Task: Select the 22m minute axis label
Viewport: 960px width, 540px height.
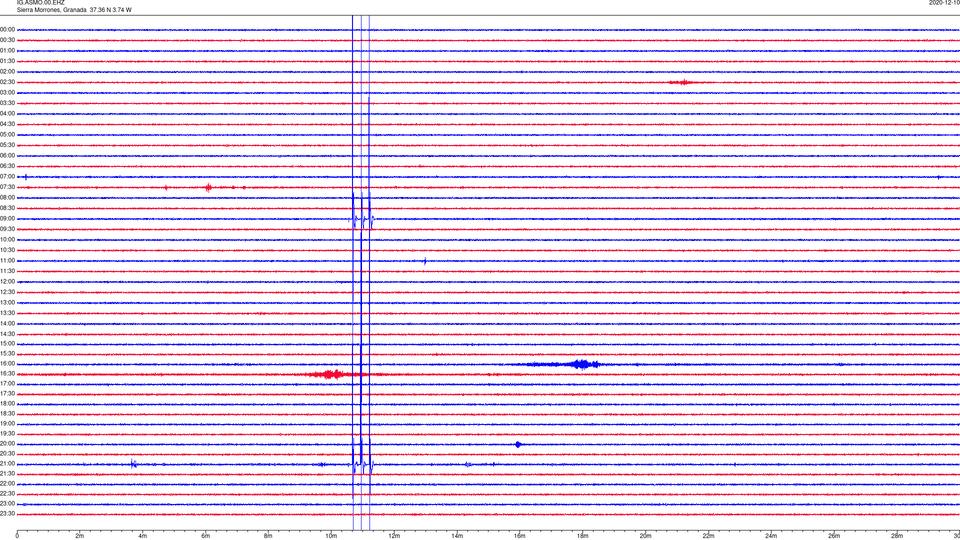Action: click(x=708, y=536)
